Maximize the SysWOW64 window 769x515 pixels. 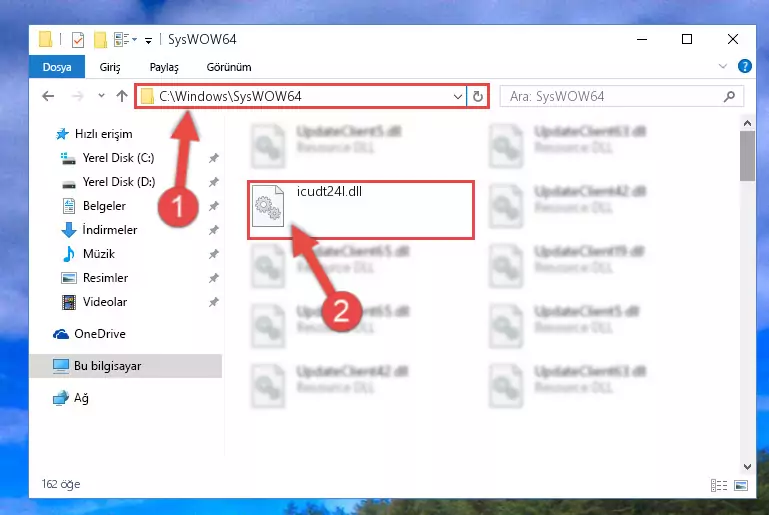click(x=687, y=39)
